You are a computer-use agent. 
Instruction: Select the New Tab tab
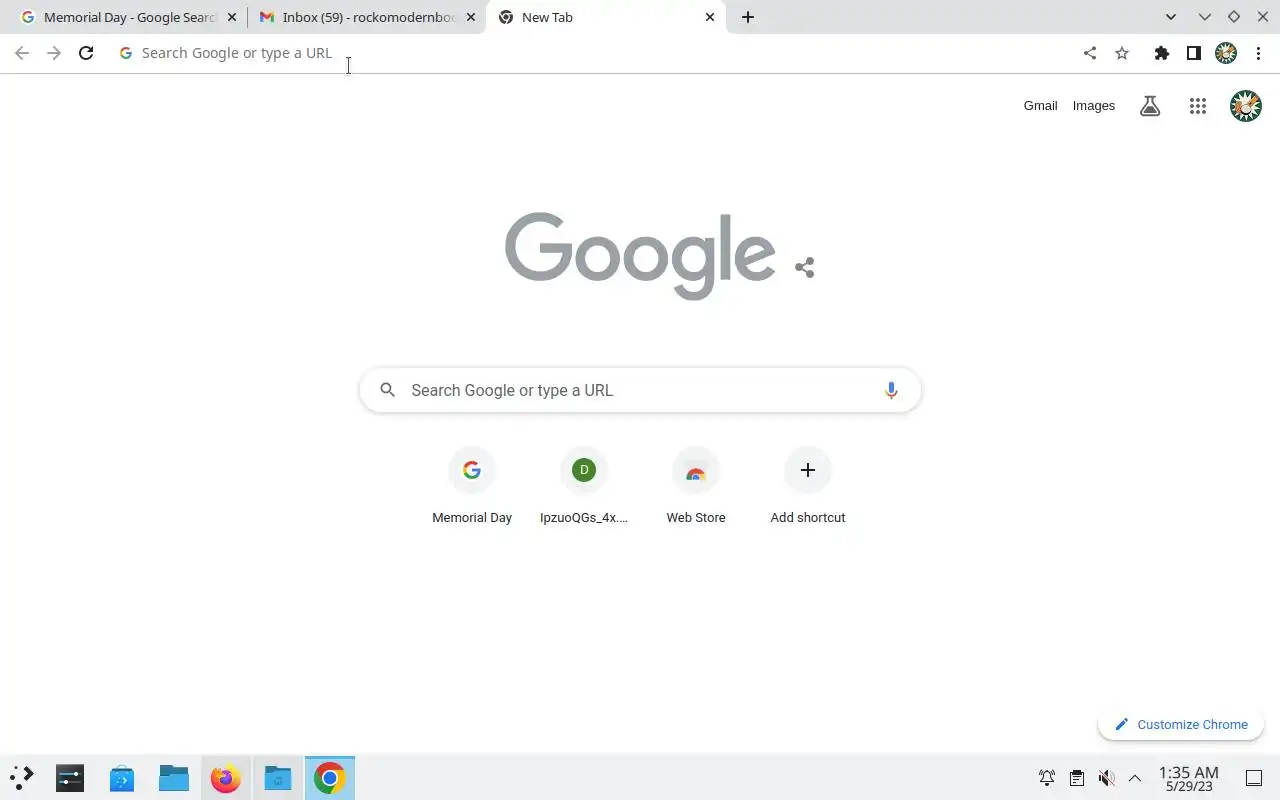coord(605,17)
